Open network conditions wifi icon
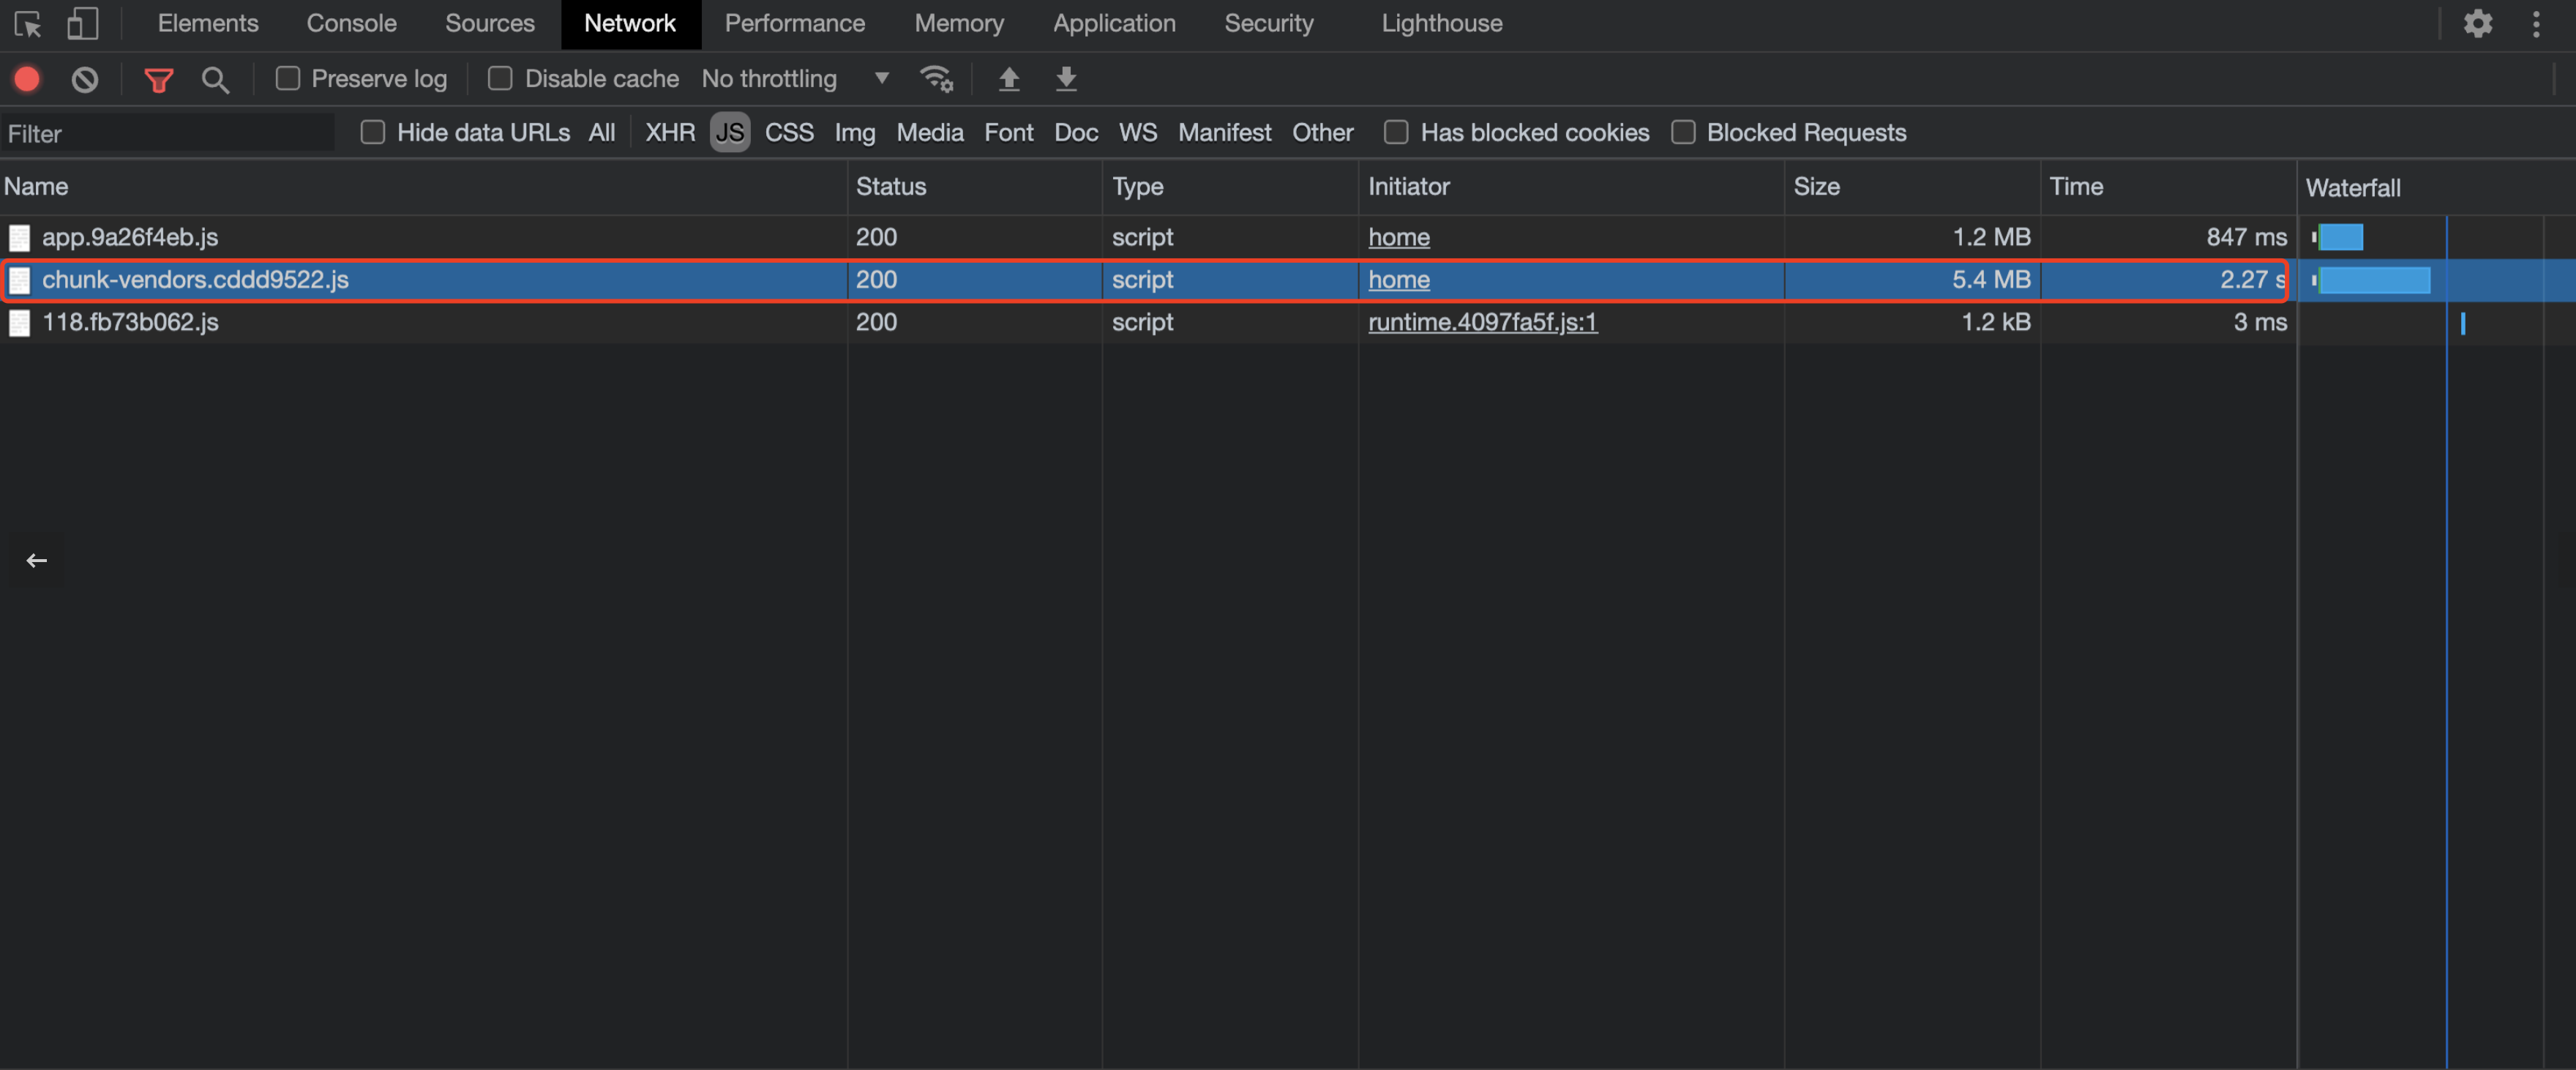2576x1070 pixels. pyautogui.click(x=936, y=79)
